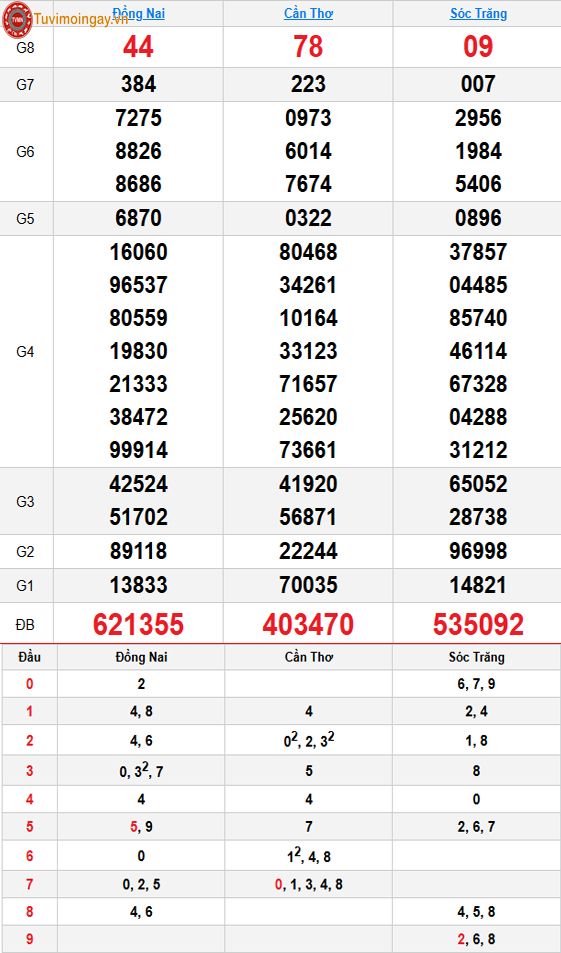Screen dimensions: 561x953
Task: Click Cần Thơ G7 number 223
Action: [308, 84]
